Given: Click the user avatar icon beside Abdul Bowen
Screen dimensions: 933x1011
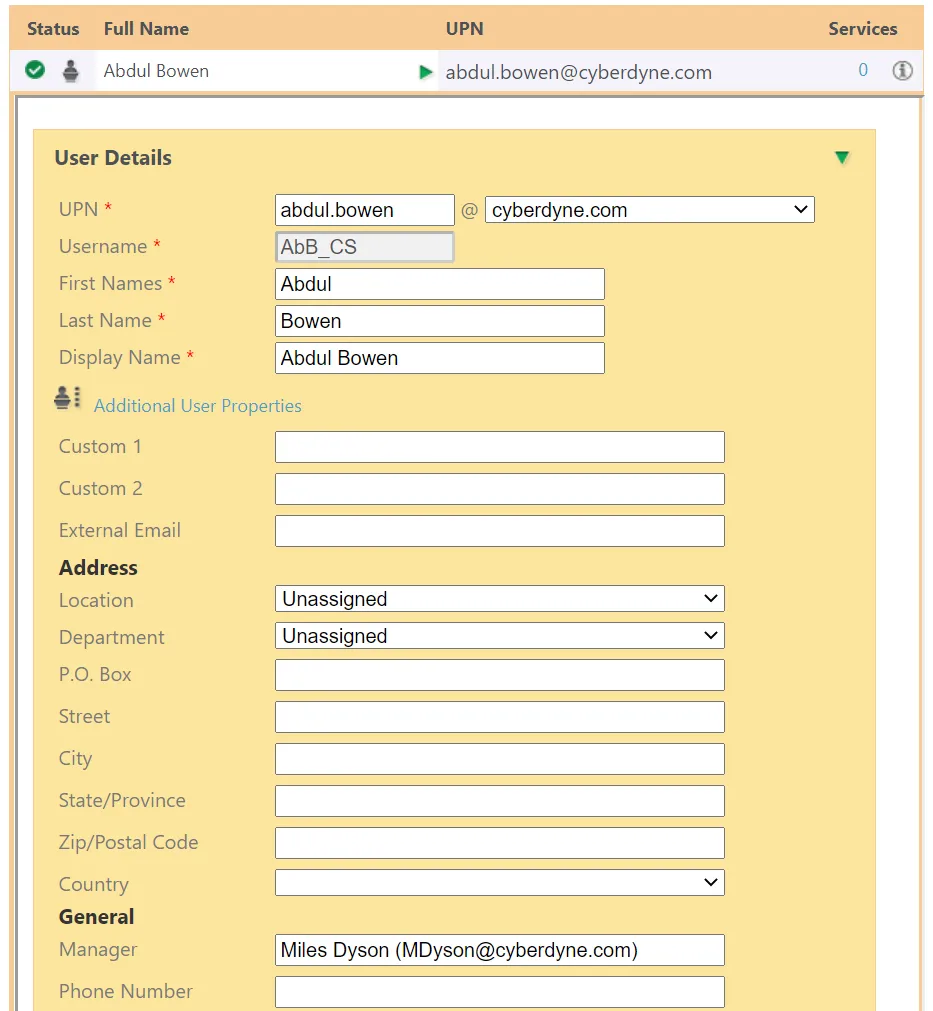Looking at the screenshot, I should point(70,71).
